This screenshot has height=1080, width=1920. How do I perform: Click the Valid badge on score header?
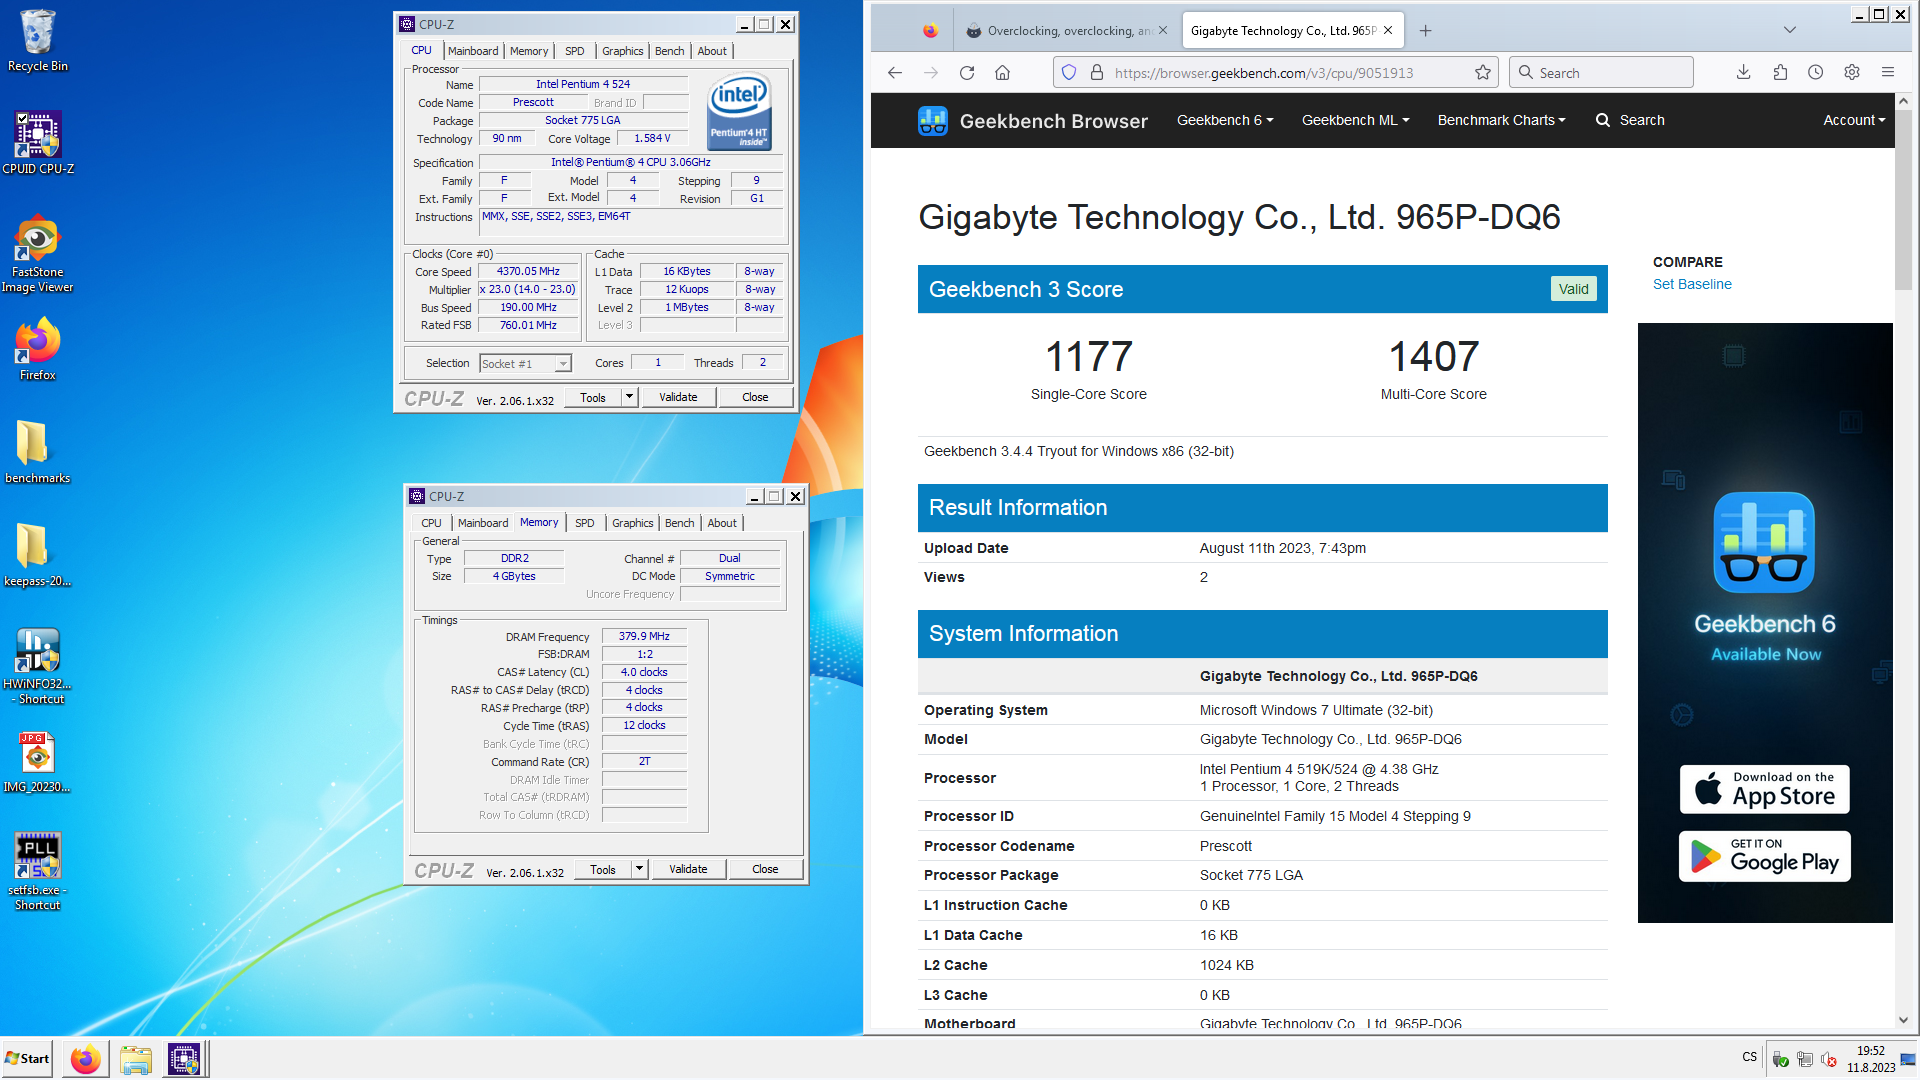point(1573,289)
